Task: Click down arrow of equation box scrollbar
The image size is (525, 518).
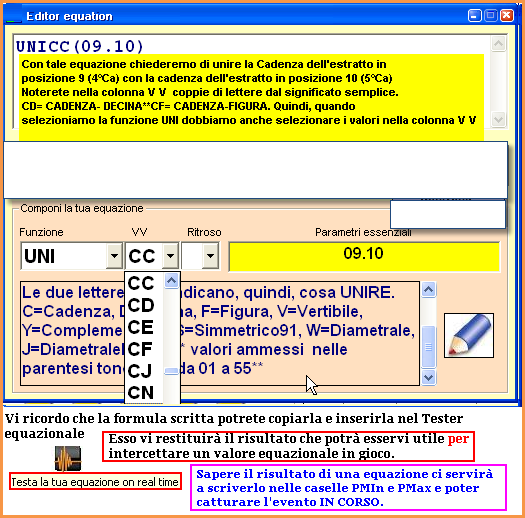Action: [498, 119]
